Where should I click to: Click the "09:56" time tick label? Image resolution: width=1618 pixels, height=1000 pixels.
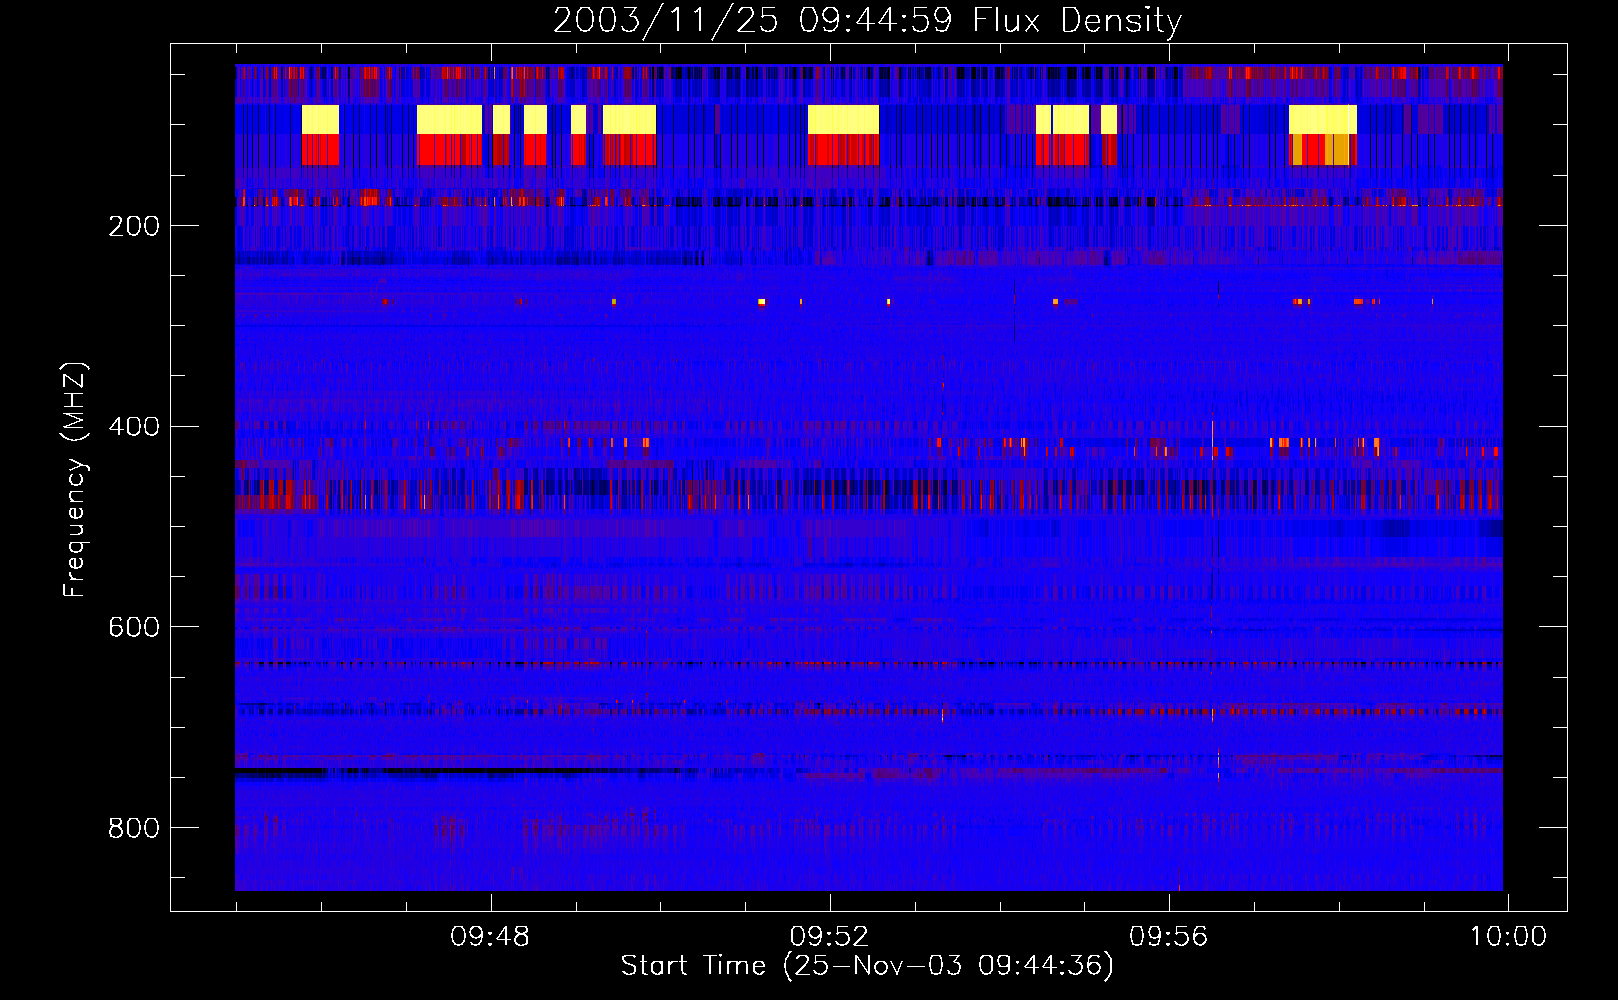point(1168,937)
